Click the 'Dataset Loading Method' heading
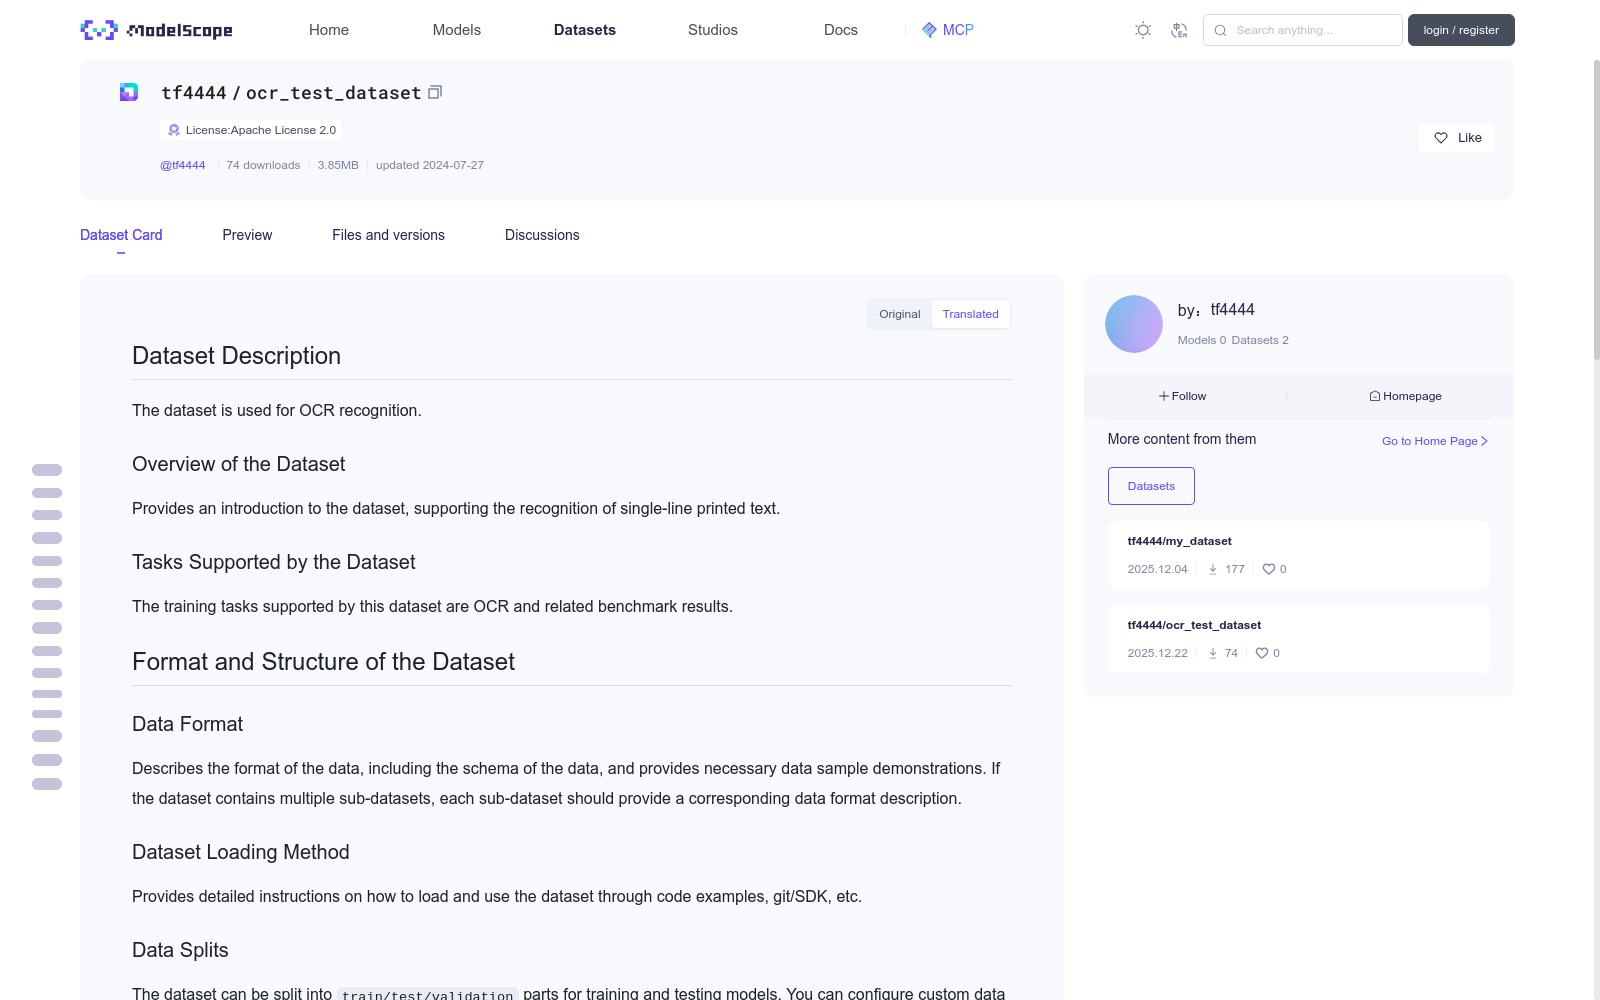Viewport: 1600px width, 1000px height. point(241,852)
